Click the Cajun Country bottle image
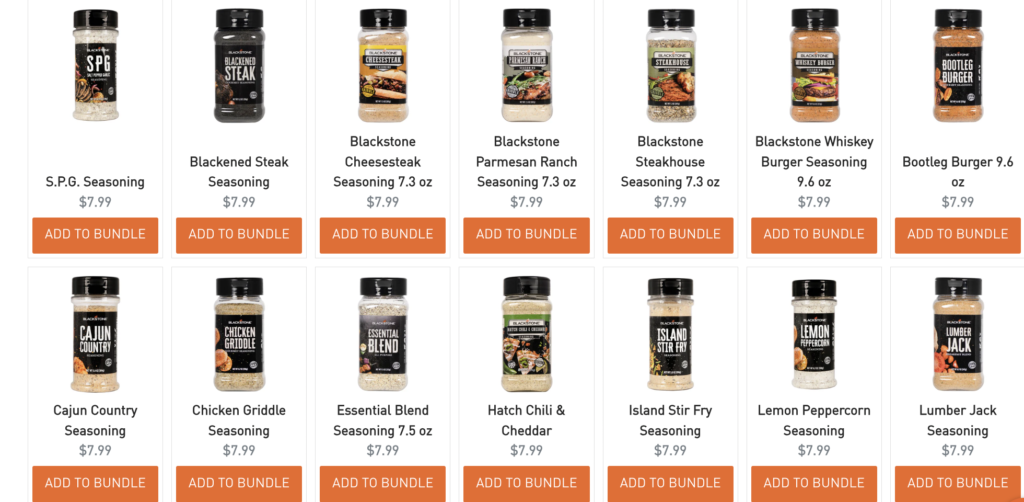 [95, 334]
